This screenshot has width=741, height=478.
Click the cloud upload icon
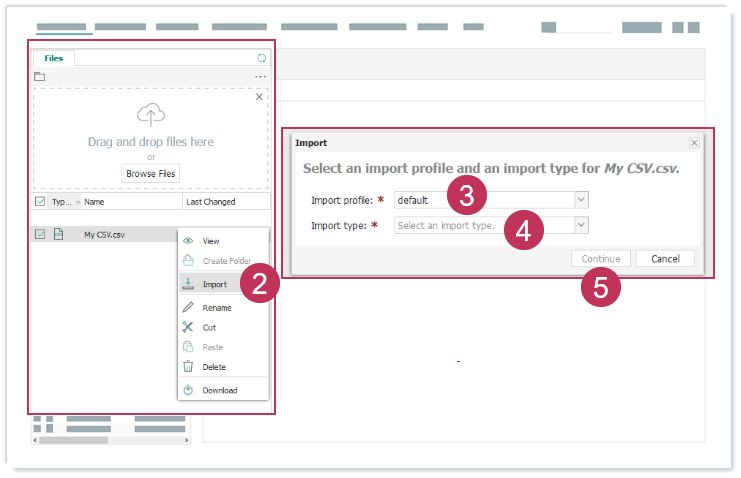(x=150, y=115)
